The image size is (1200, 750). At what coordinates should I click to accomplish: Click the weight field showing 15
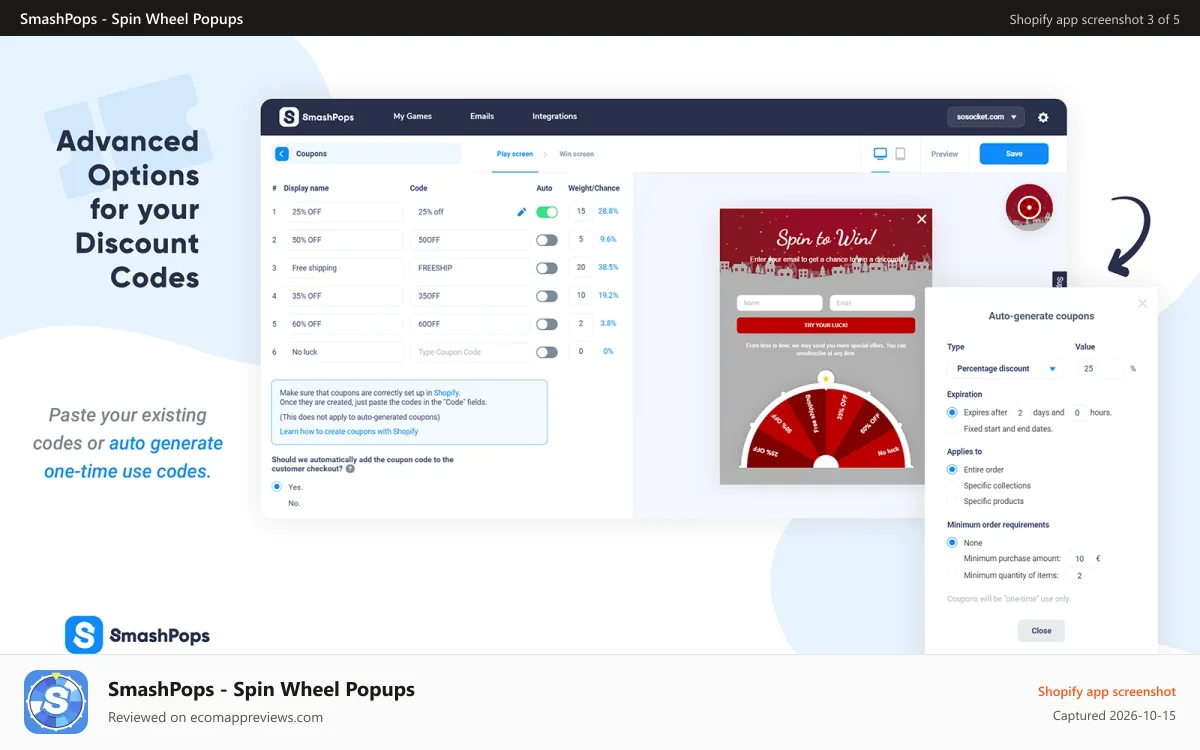coord(581,212)
